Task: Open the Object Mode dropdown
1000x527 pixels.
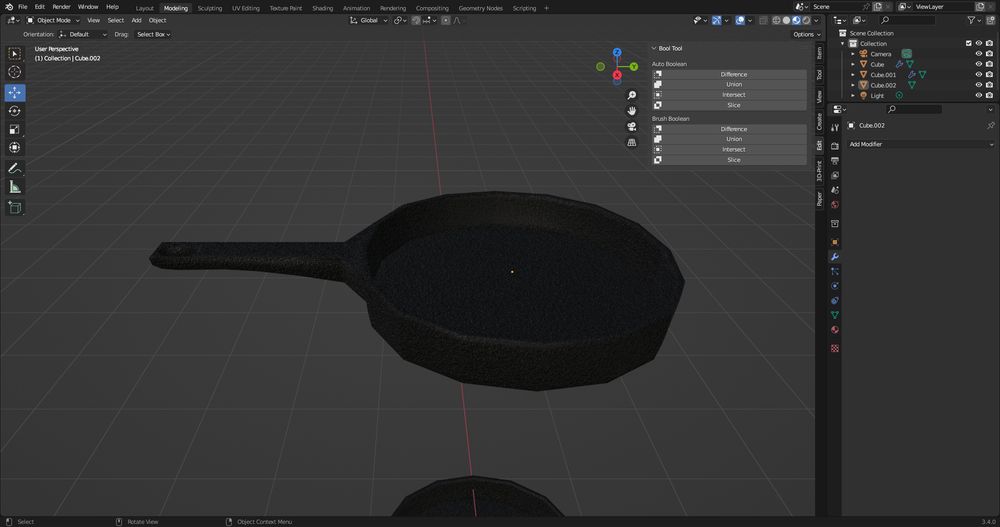Action: point(54,20)
